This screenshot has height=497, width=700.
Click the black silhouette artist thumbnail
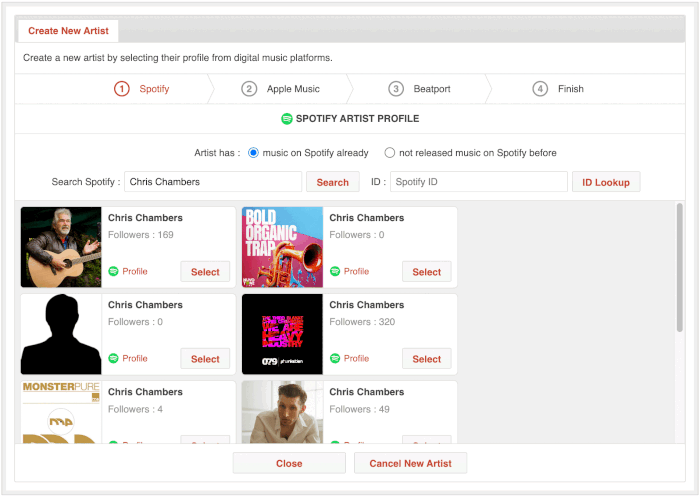[61, 334]
